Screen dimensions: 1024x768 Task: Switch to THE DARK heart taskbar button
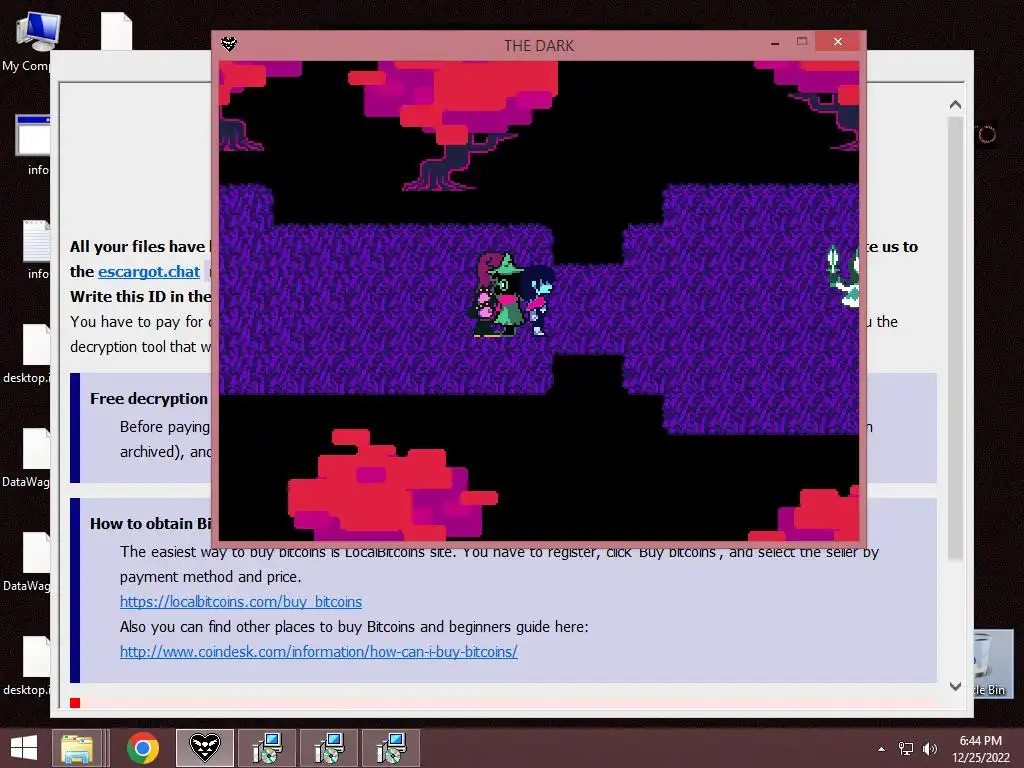point(204,748)
